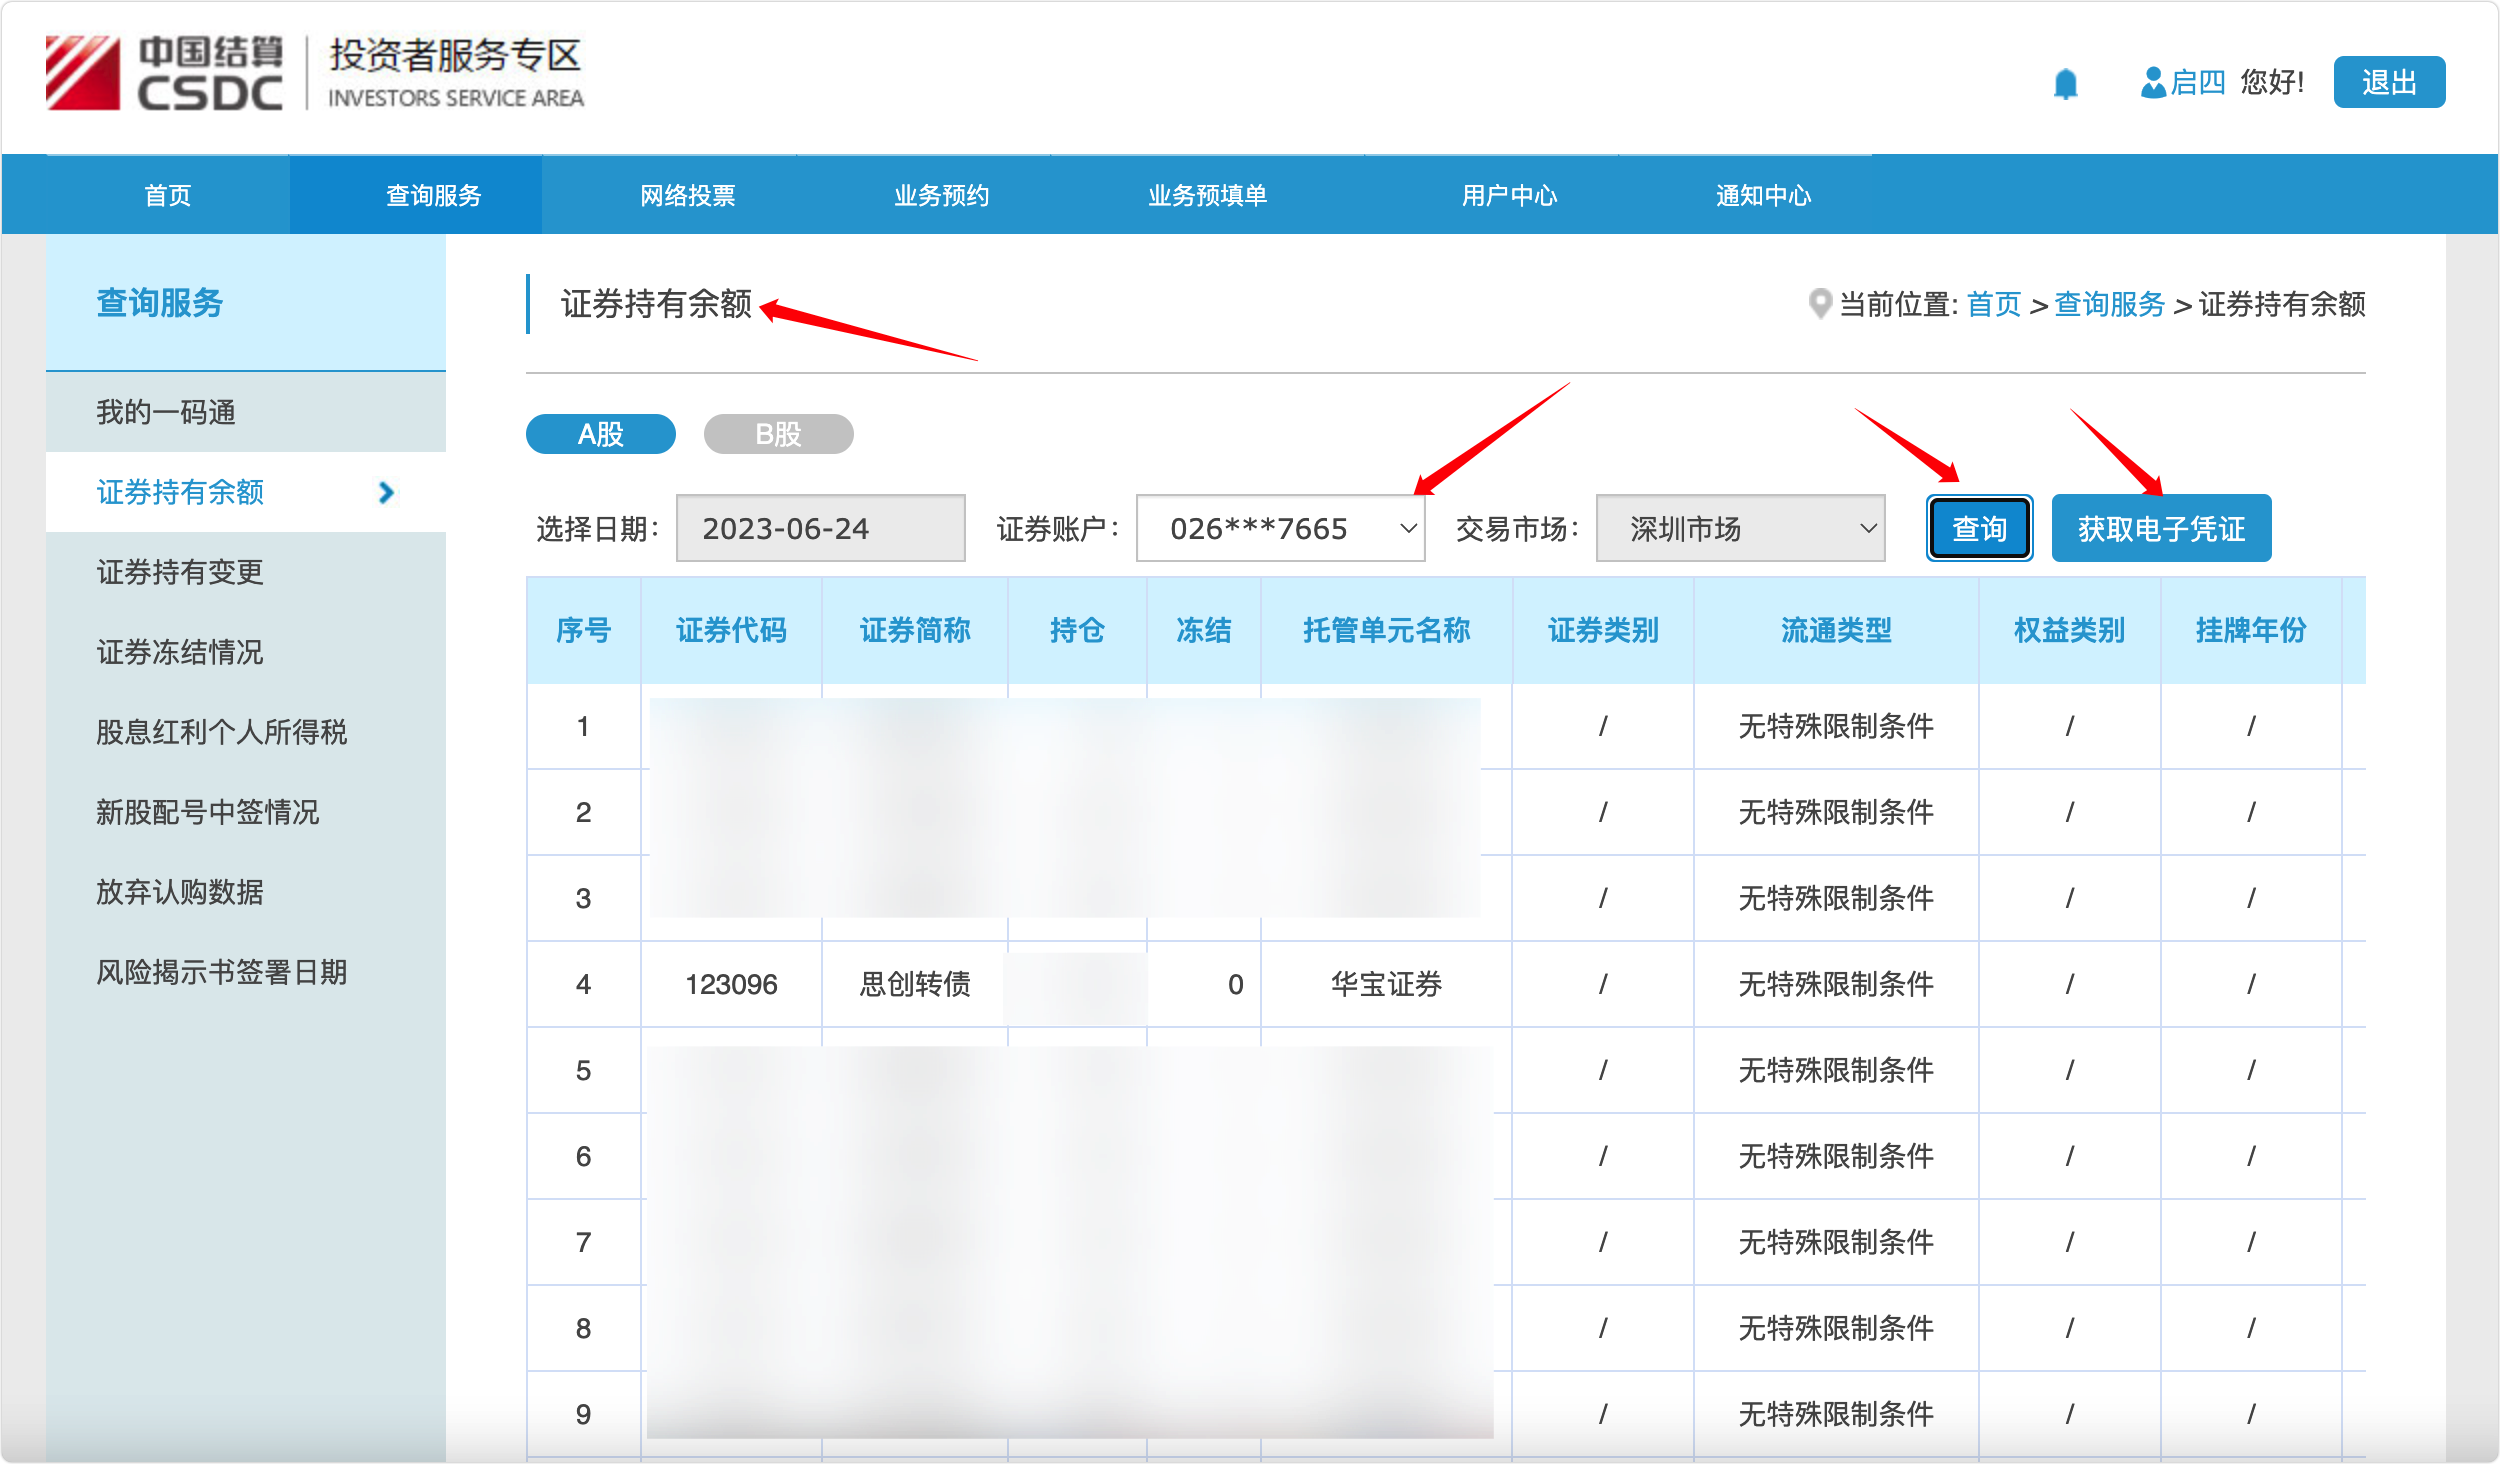Open 证券冻结情况 in the sidebar
The image size is (2500, 1464).
180,652
